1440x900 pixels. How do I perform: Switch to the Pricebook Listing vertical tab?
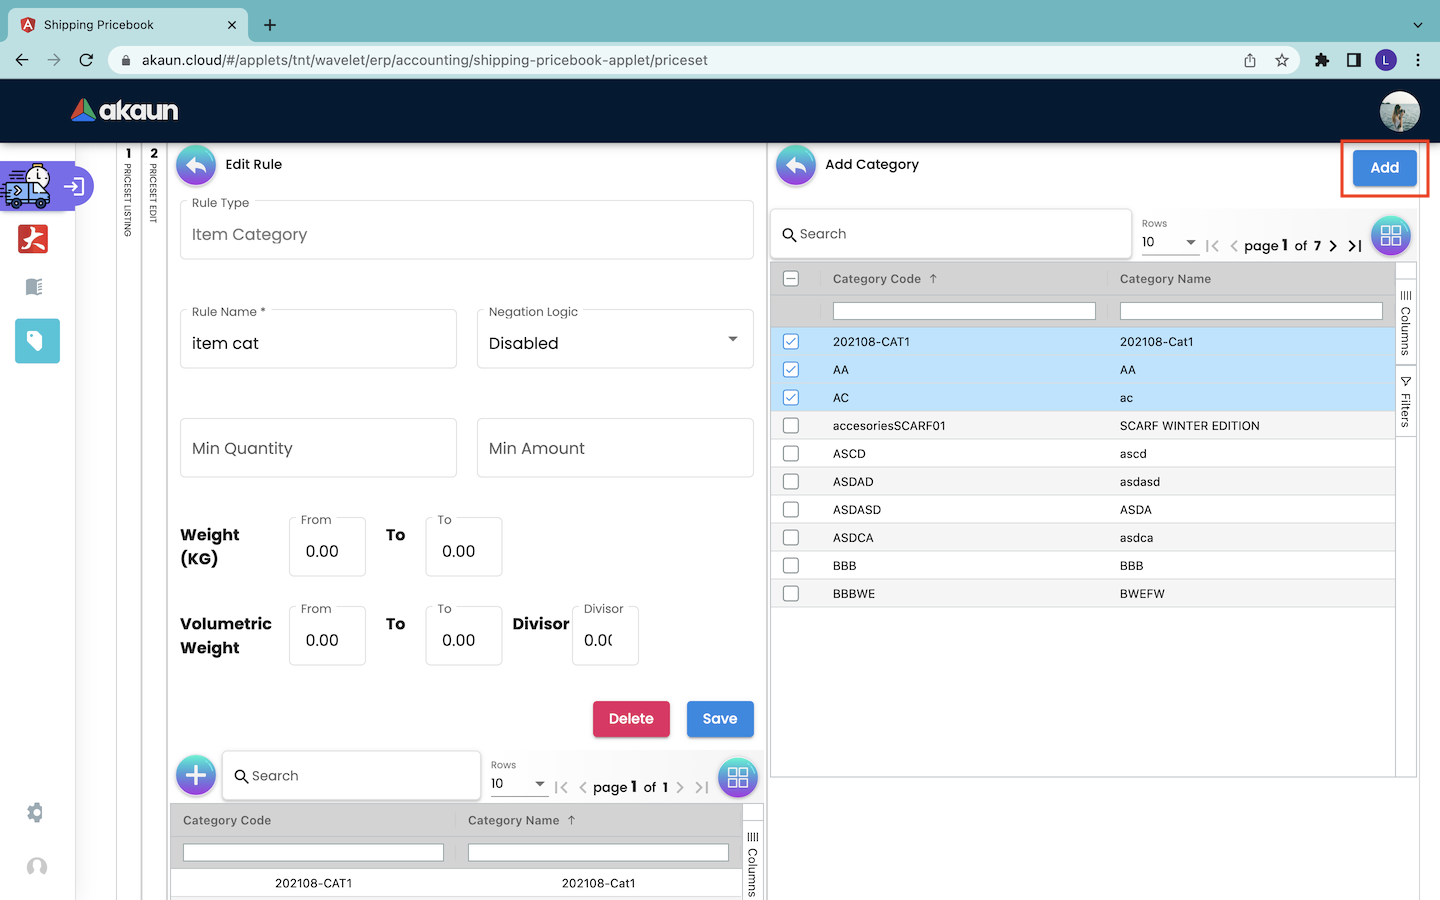(128, 192)
